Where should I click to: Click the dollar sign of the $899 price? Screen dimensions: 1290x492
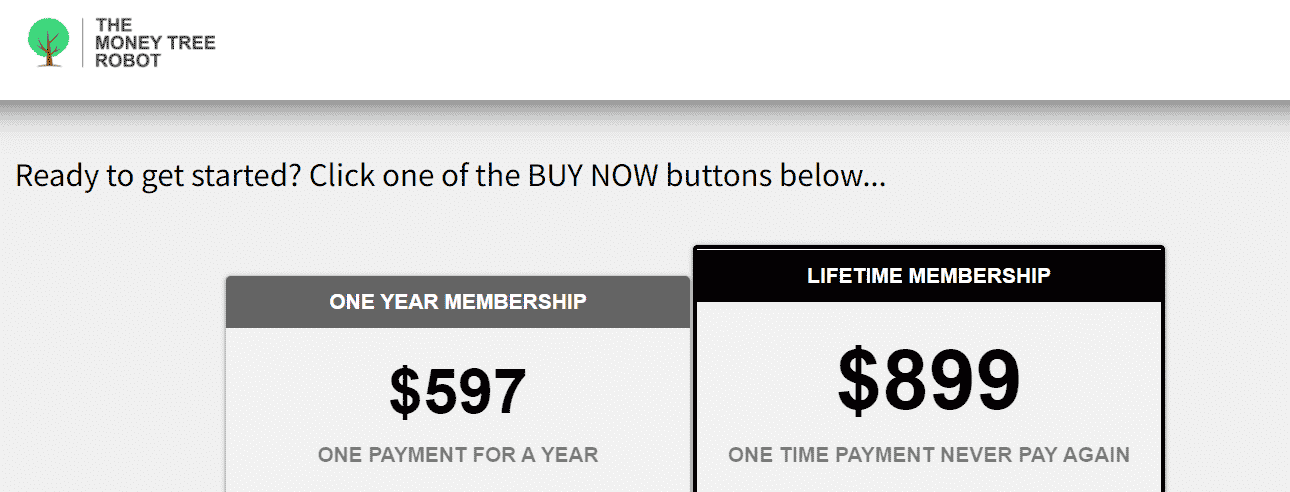(860, 379)
